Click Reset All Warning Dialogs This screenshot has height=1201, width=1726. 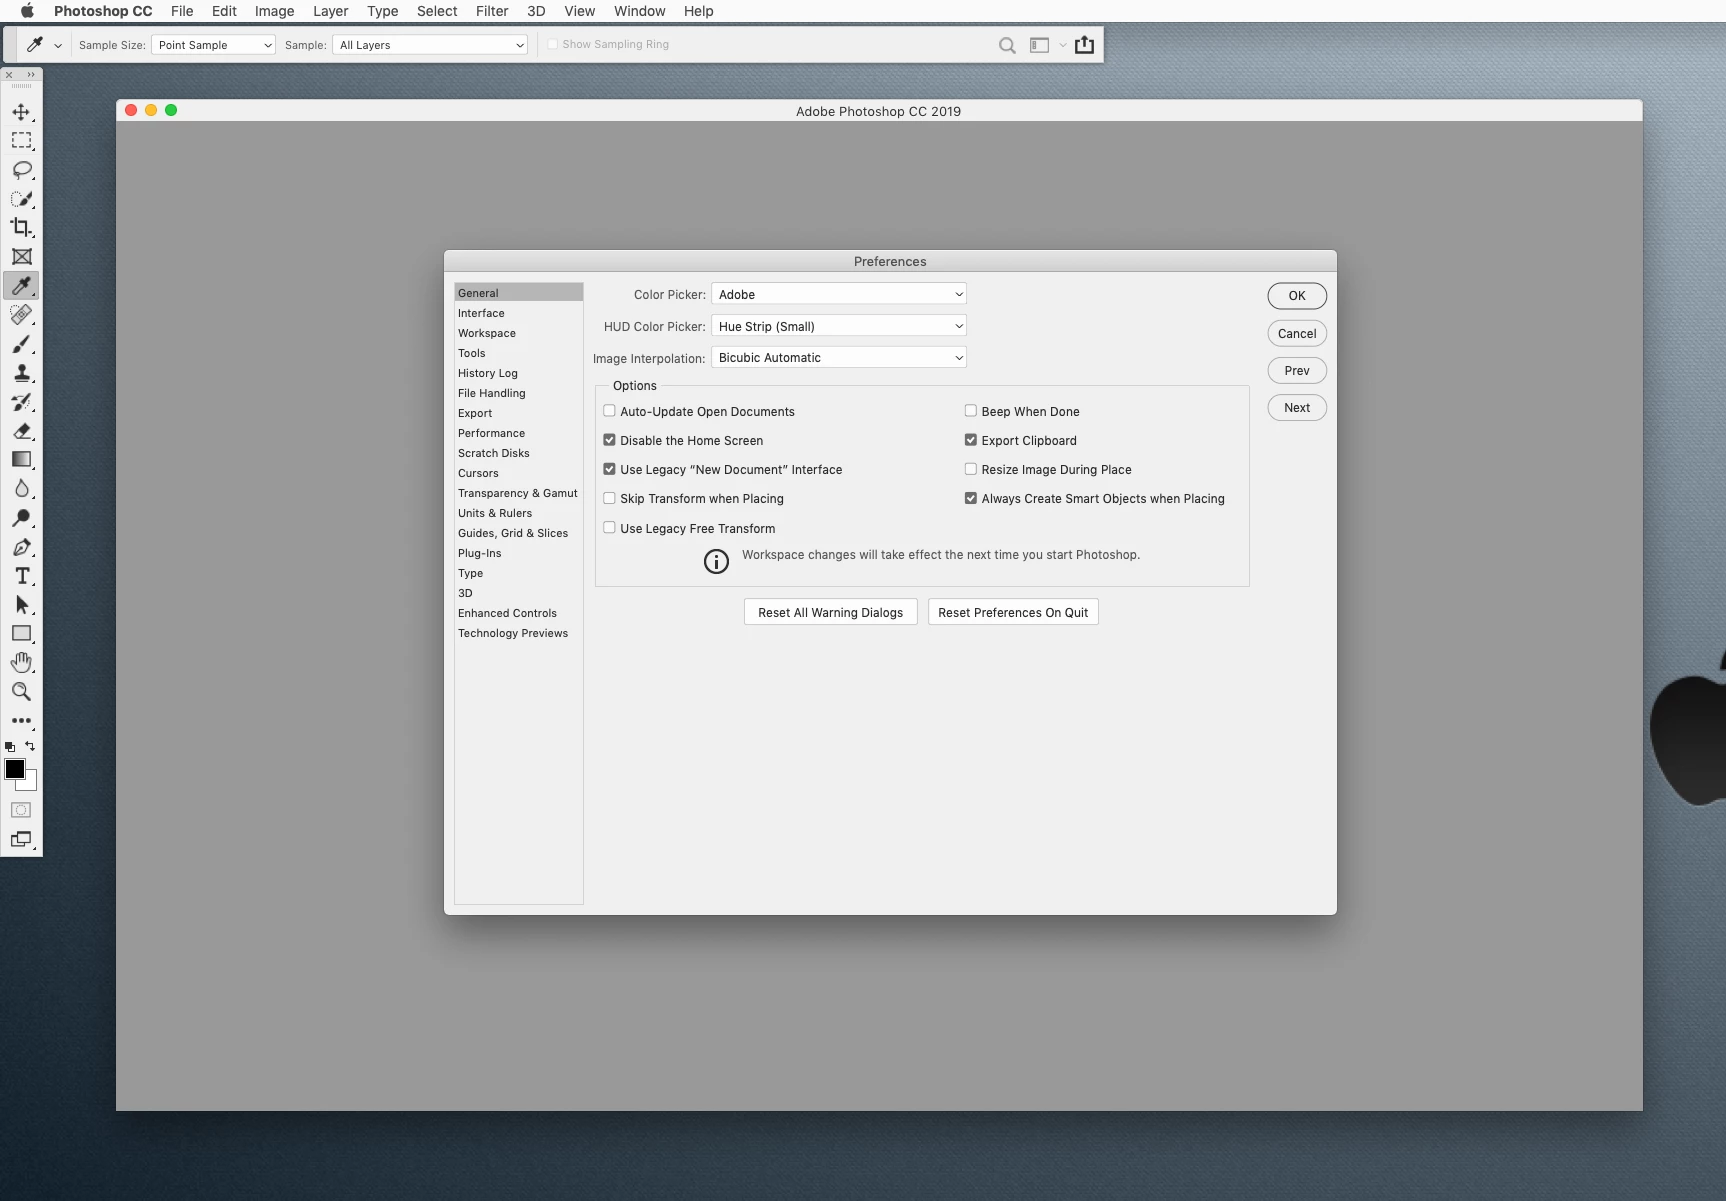(830, 612)
